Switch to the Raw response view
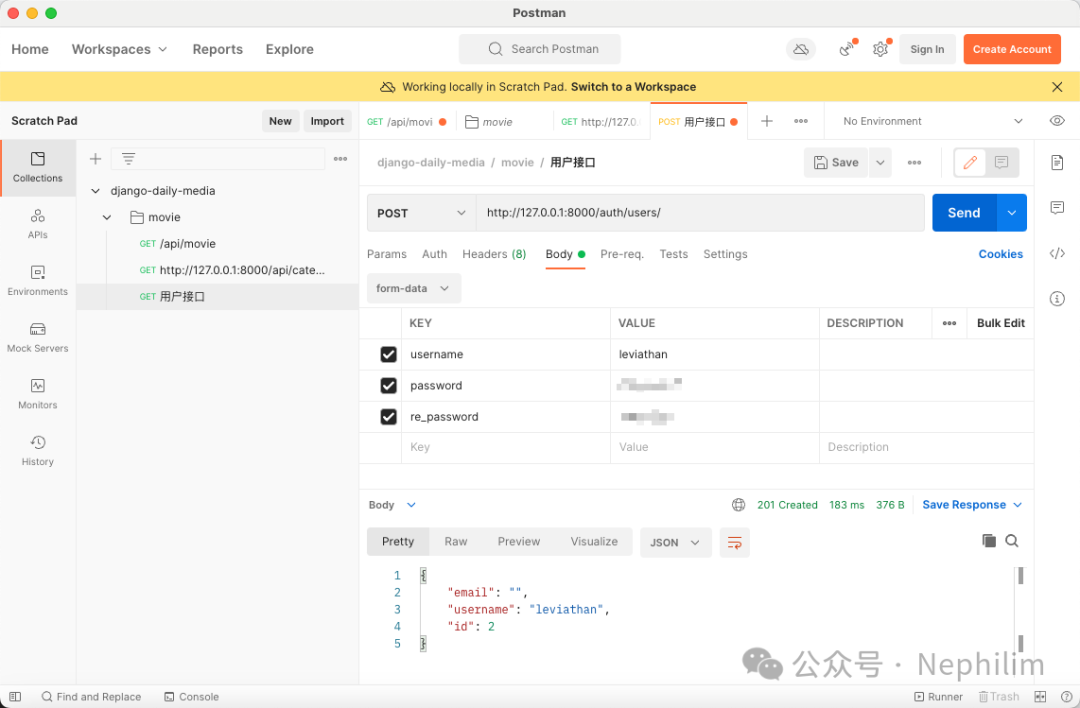This screenshot has width=1080, height=708. coord(455,541)
